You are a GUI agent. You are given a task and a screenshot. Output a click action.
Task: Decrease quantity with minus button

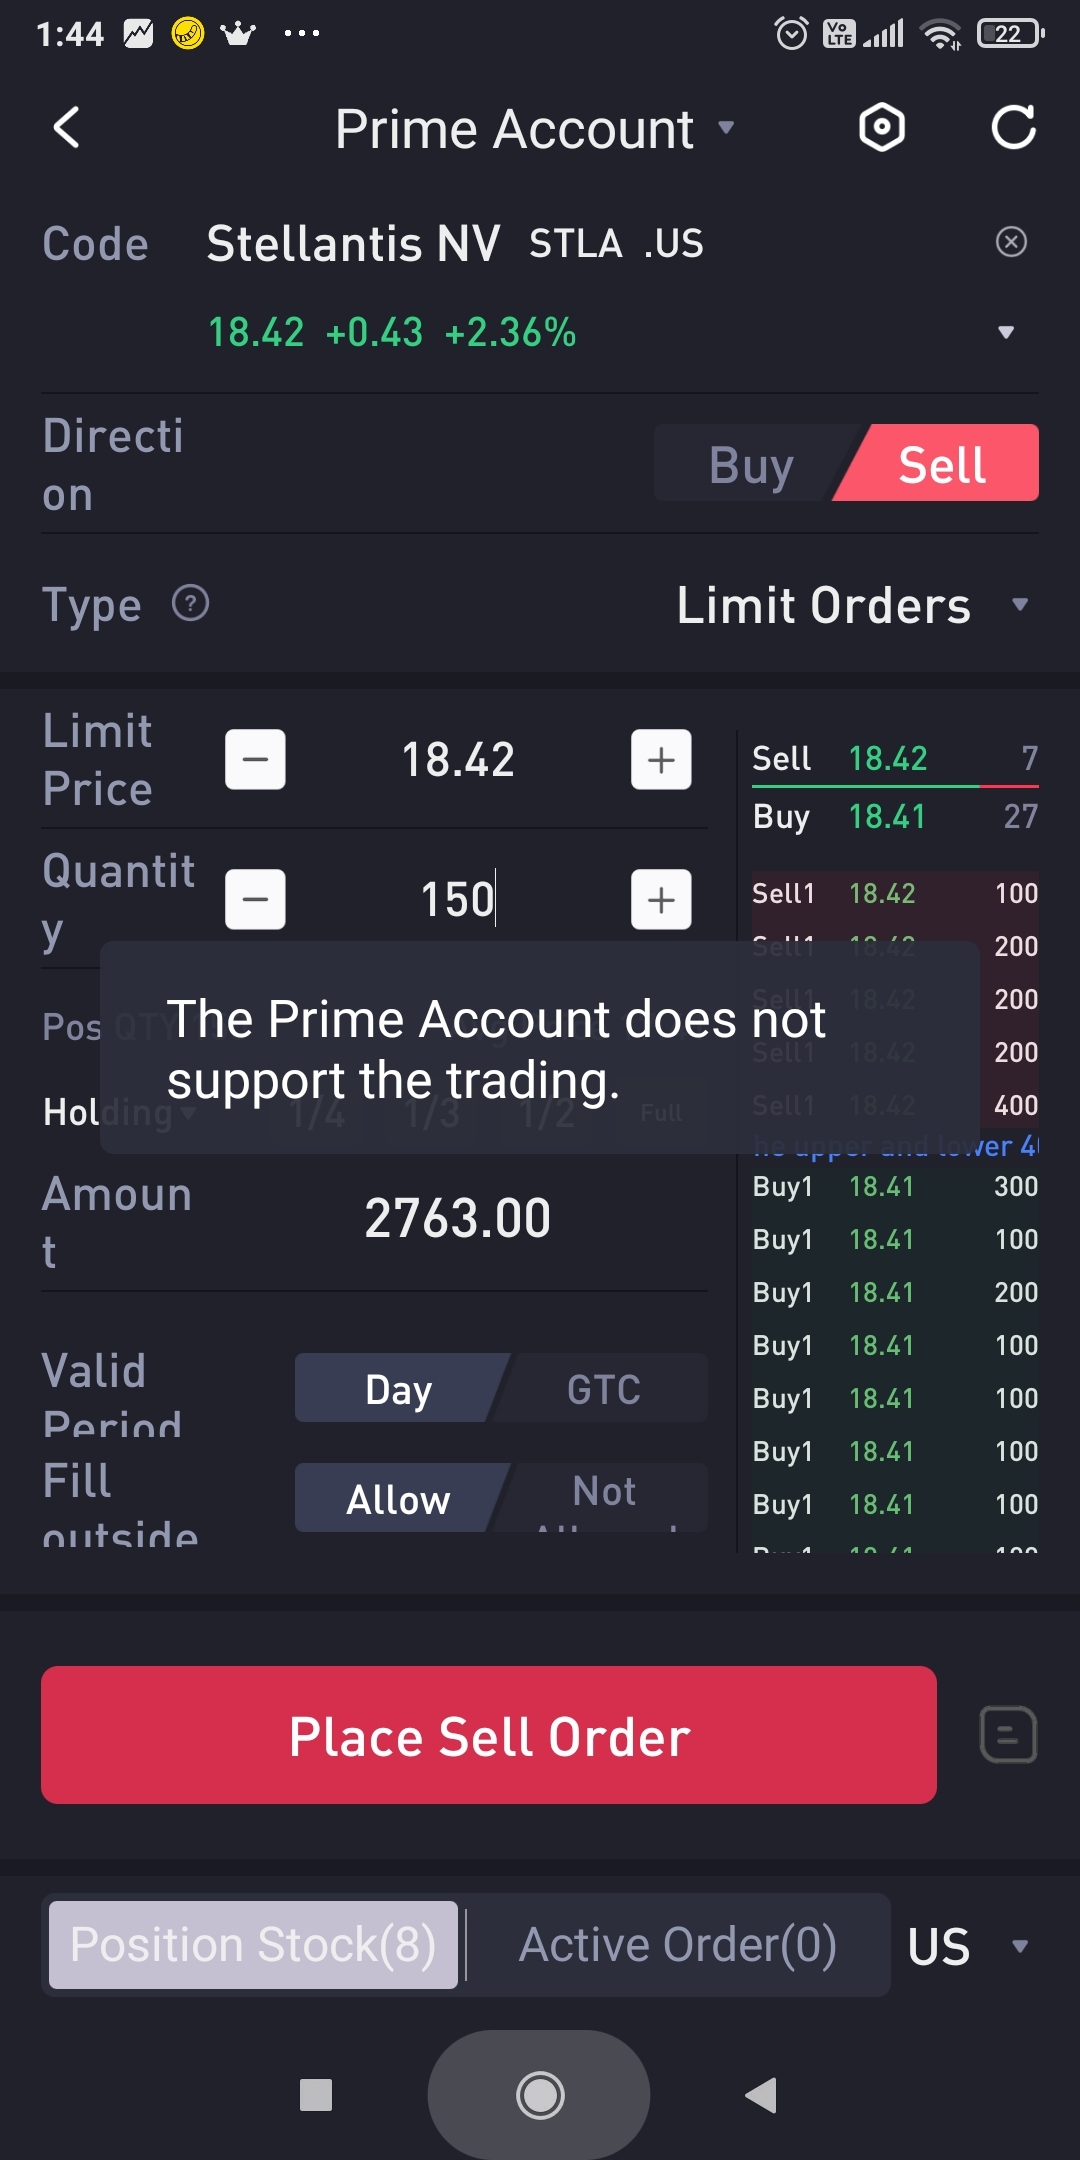255,899
